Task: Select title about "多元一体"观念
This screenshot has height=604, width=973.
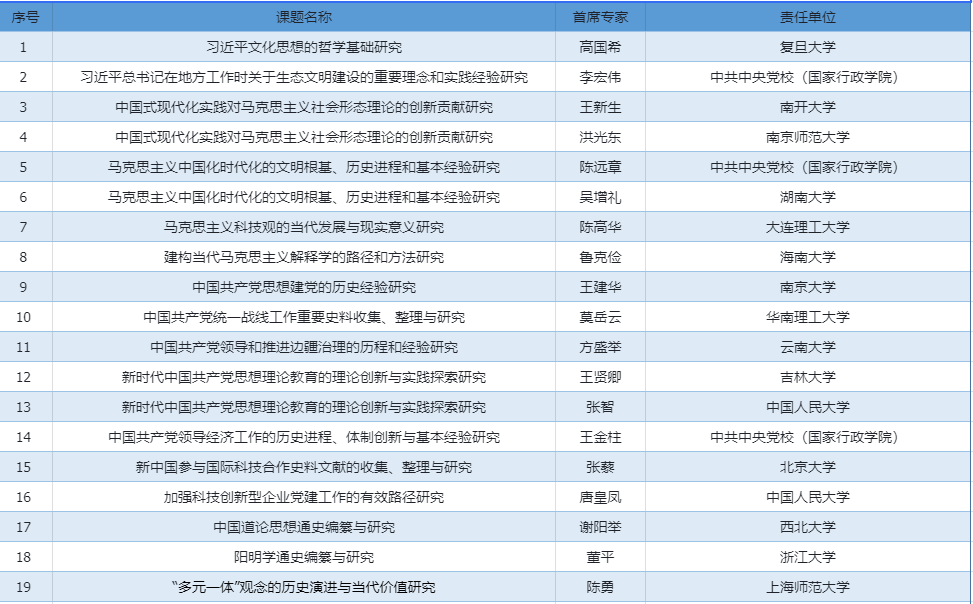Action: (304, 587)
